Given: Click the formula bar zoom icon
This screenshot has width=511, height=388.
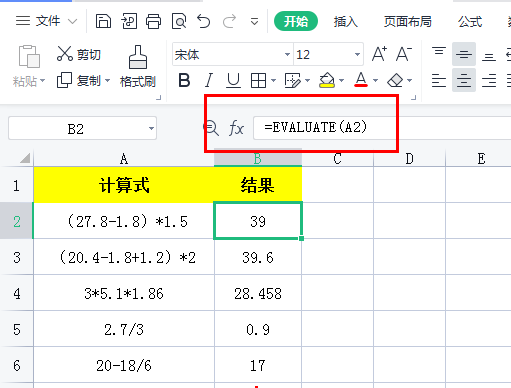Looking at the screenshot, I should (x=211, y=128).
